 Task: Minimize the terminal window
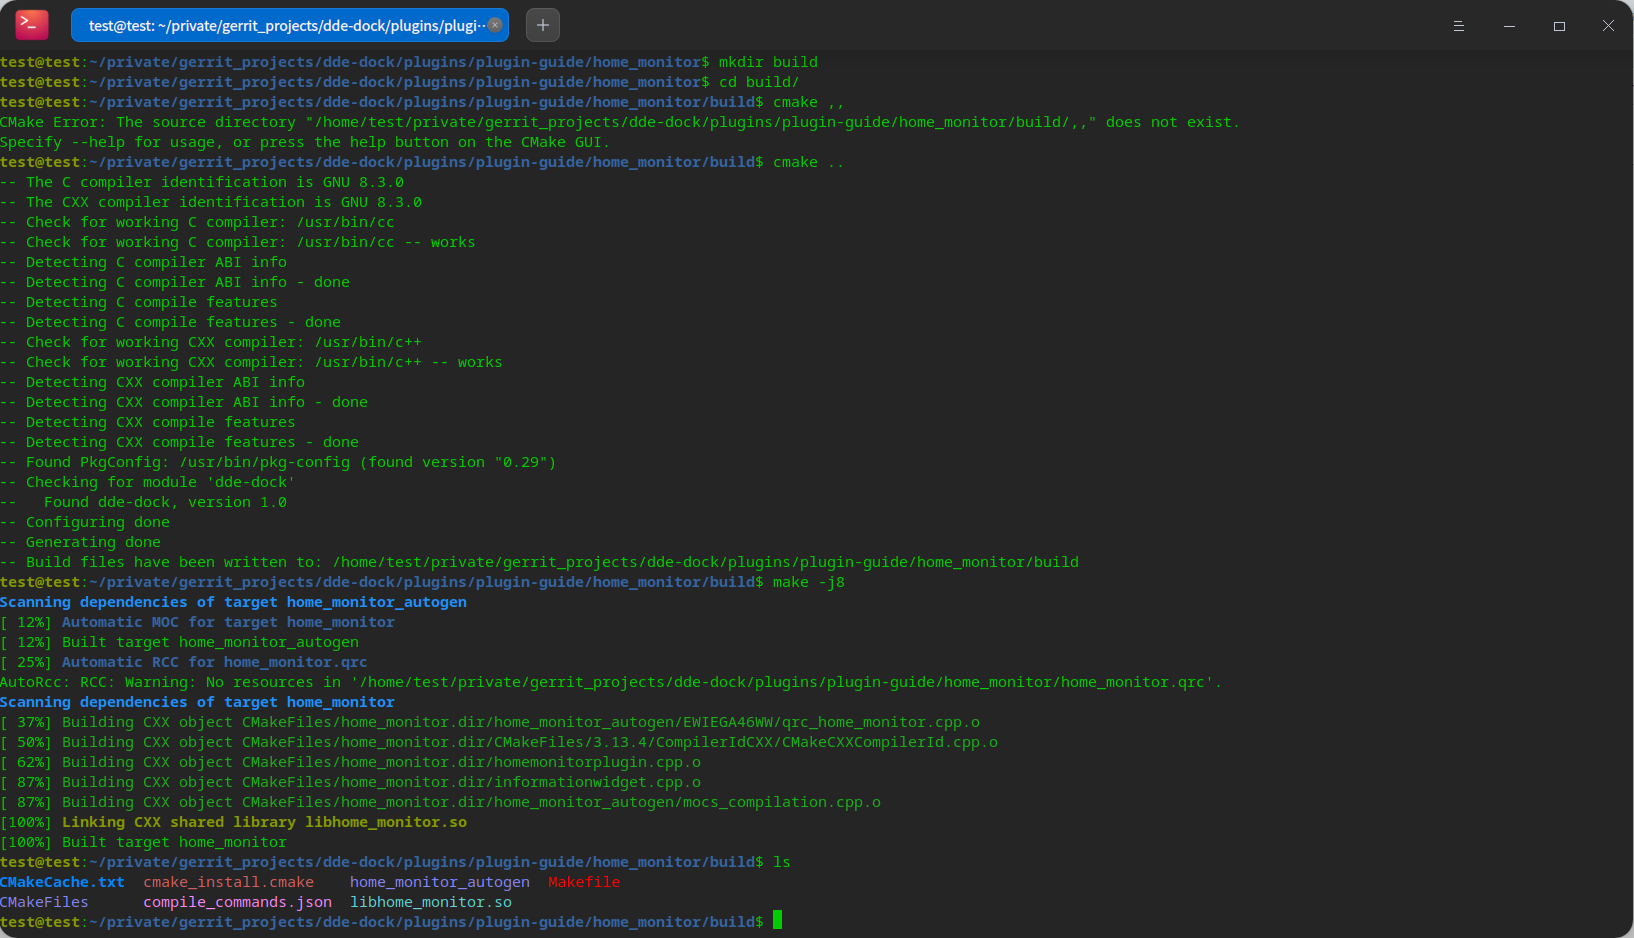click(x=1509, y=26)
